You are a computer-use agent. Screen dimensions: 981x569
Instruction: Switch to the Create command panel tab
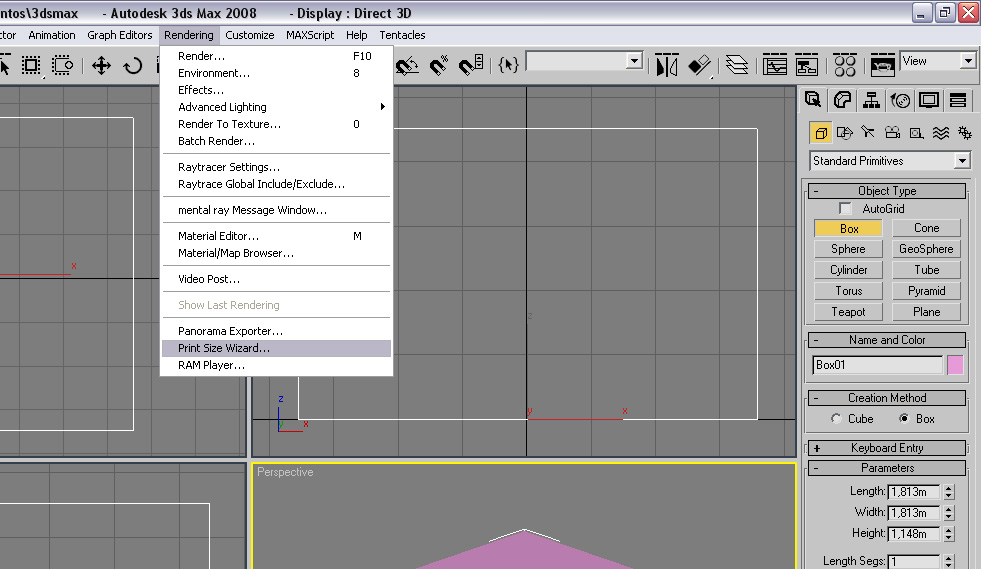pyautogui.click(x=813, y=100)
